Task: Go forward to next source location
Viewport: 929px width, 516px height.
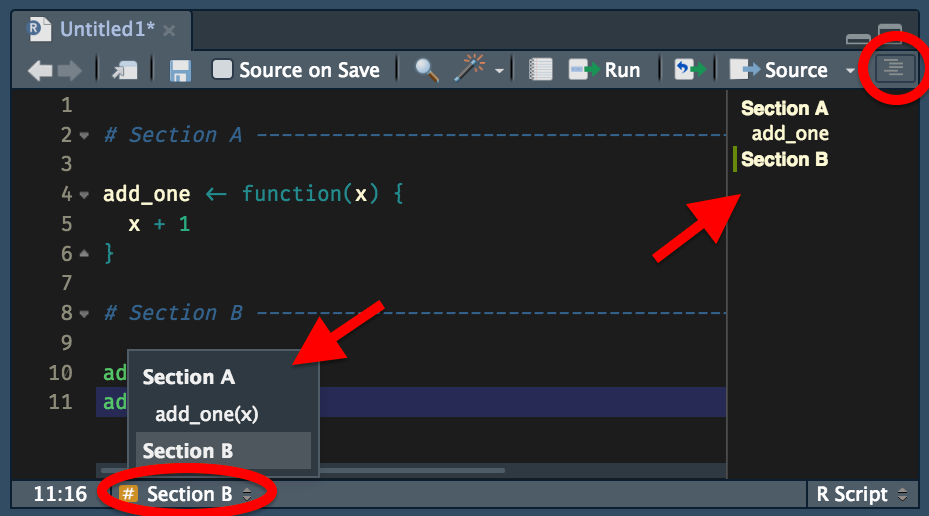Action: pos(70,70)
